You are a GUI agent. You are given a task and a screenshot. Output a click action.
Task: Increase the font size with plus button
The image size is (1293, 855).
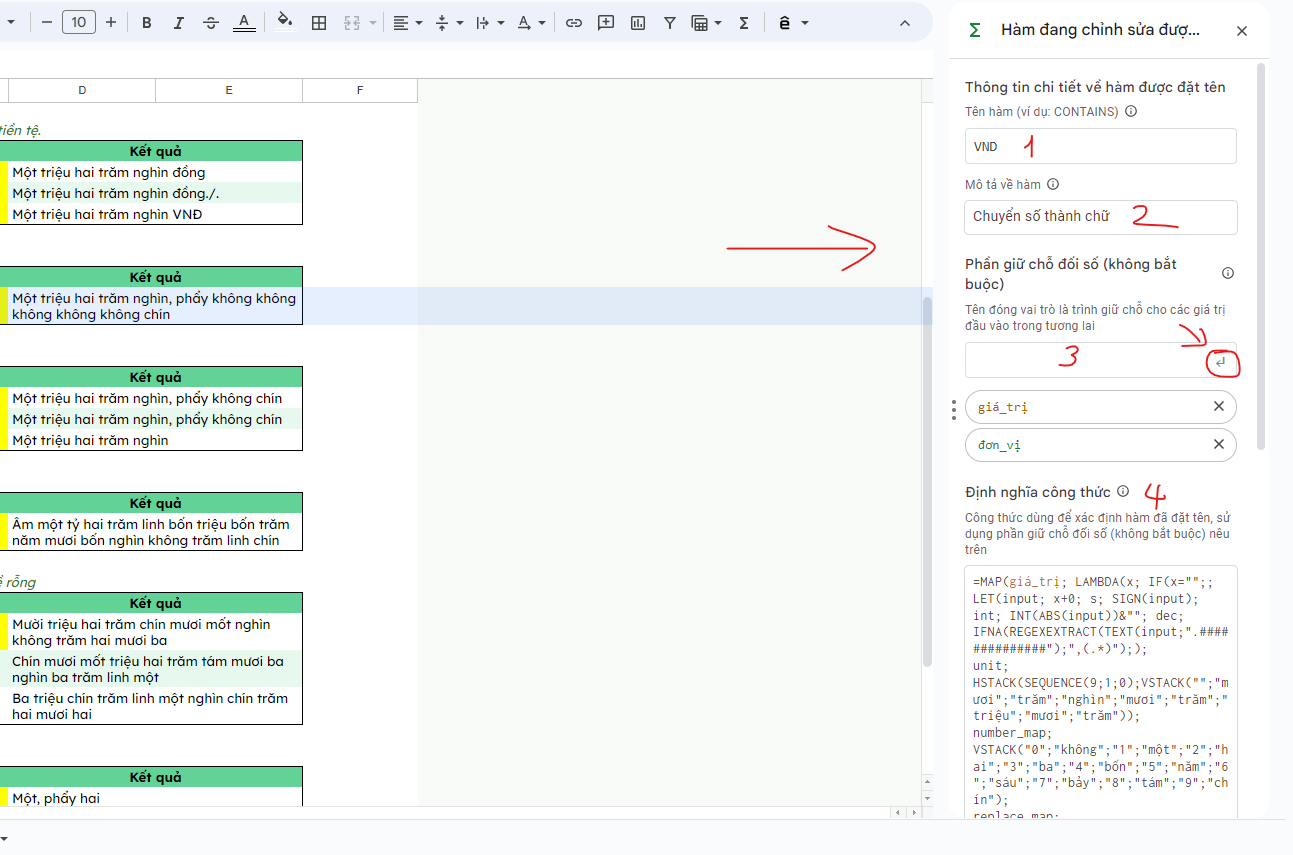(x=111, y=23)
